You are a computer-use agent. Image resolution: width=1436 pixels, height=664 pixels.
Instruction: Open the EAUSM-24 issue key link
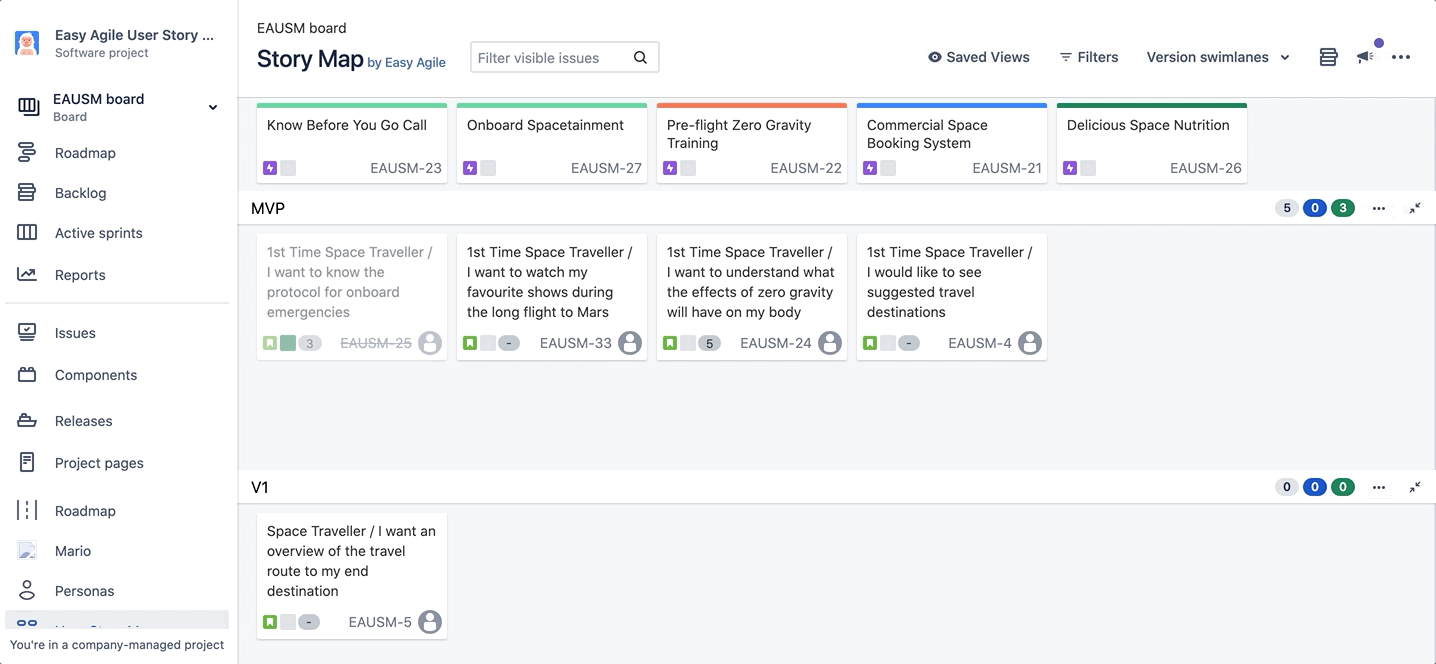(775, 343)
